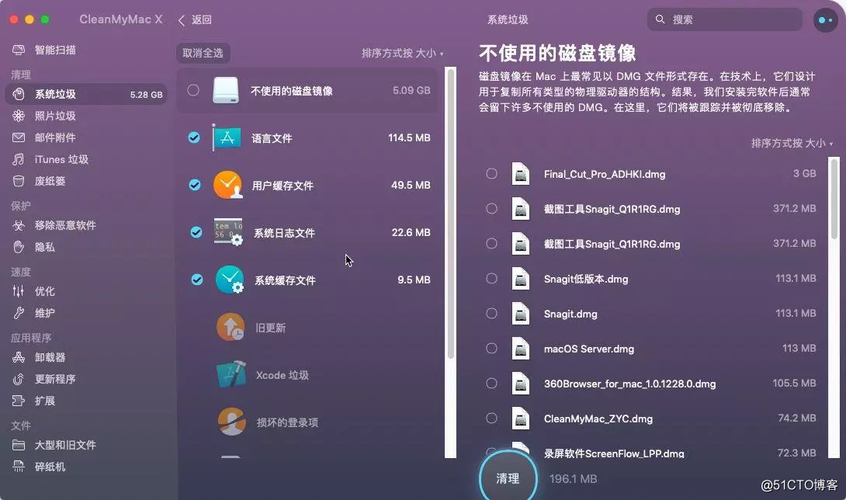Image resolution: width=846 pixels, height=500 pixels.
Task: Click the 隐私 hand icon
Action: [x=18, y=247]
